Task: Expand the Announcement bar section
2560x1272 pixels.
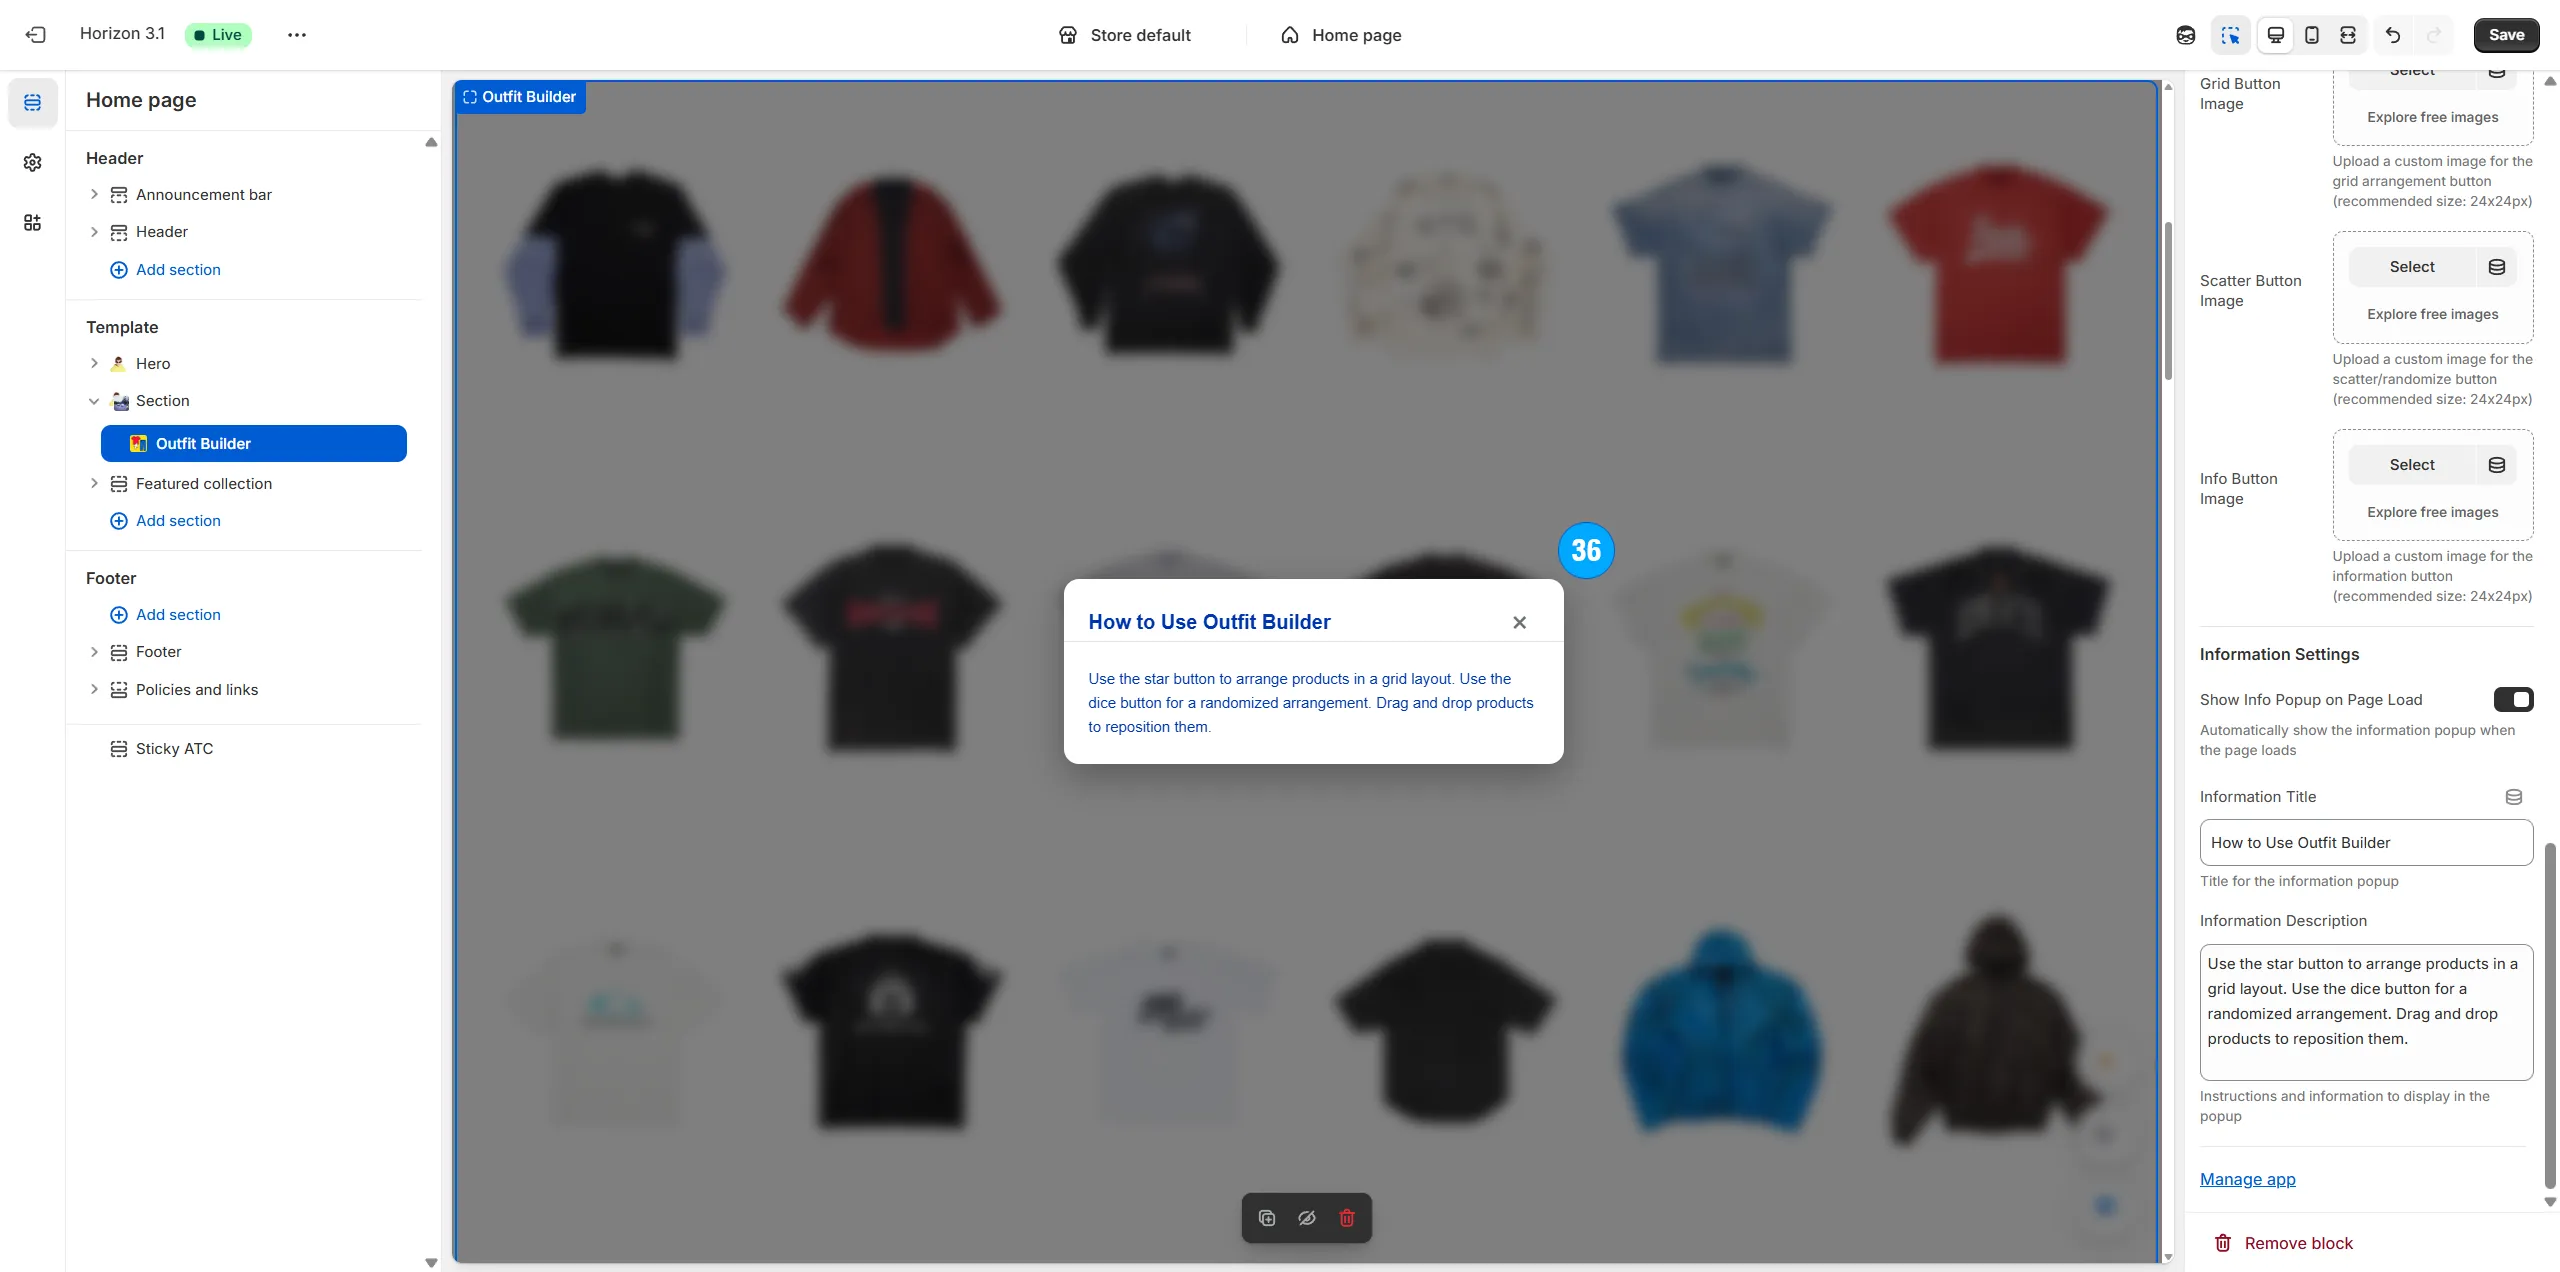Action: pyautogui.click(x=94, y=194)
